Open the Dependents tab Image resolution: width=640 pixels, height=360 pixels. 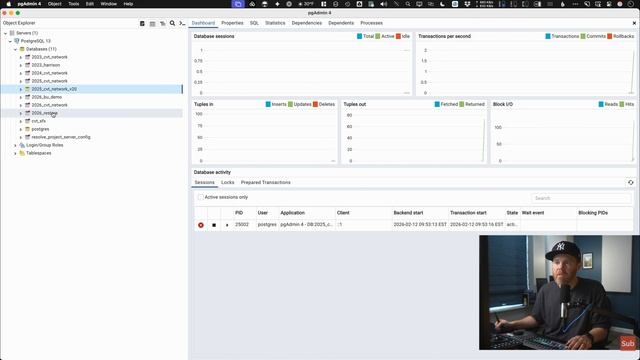point(341,23)
